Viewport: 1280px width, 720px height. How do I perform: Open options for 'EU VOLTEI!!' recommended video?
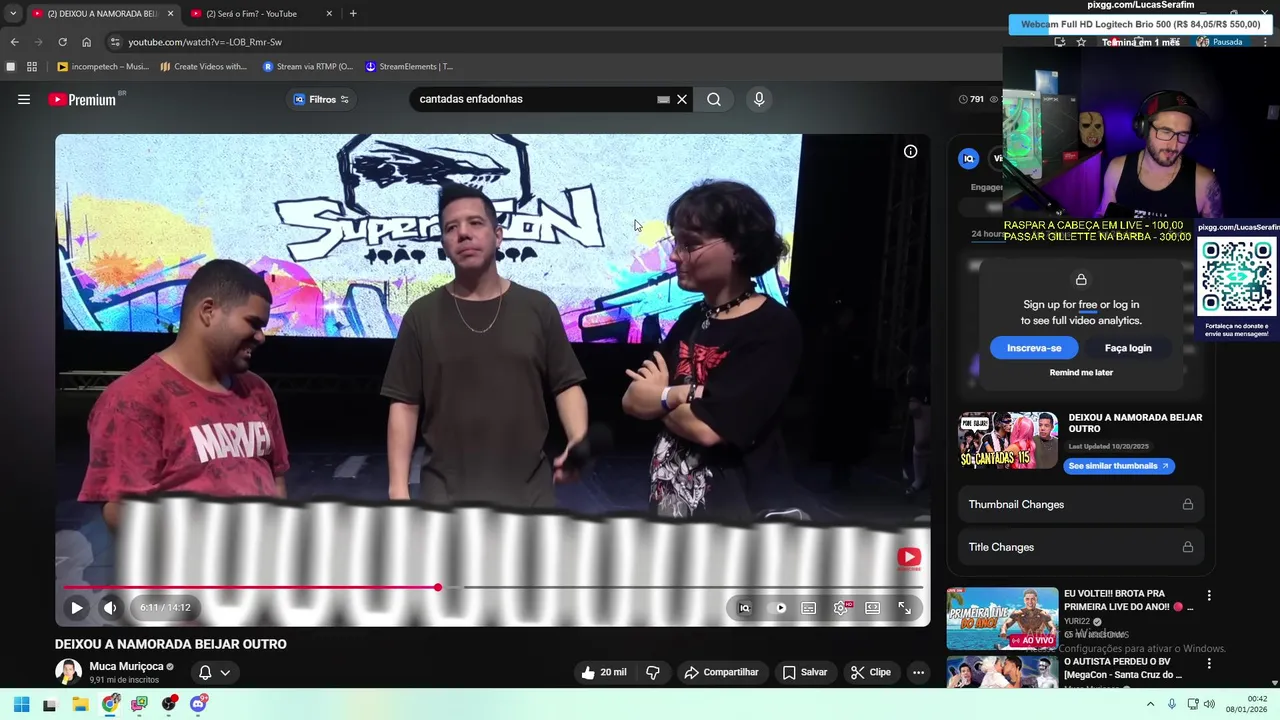[x=1209, y=596]
